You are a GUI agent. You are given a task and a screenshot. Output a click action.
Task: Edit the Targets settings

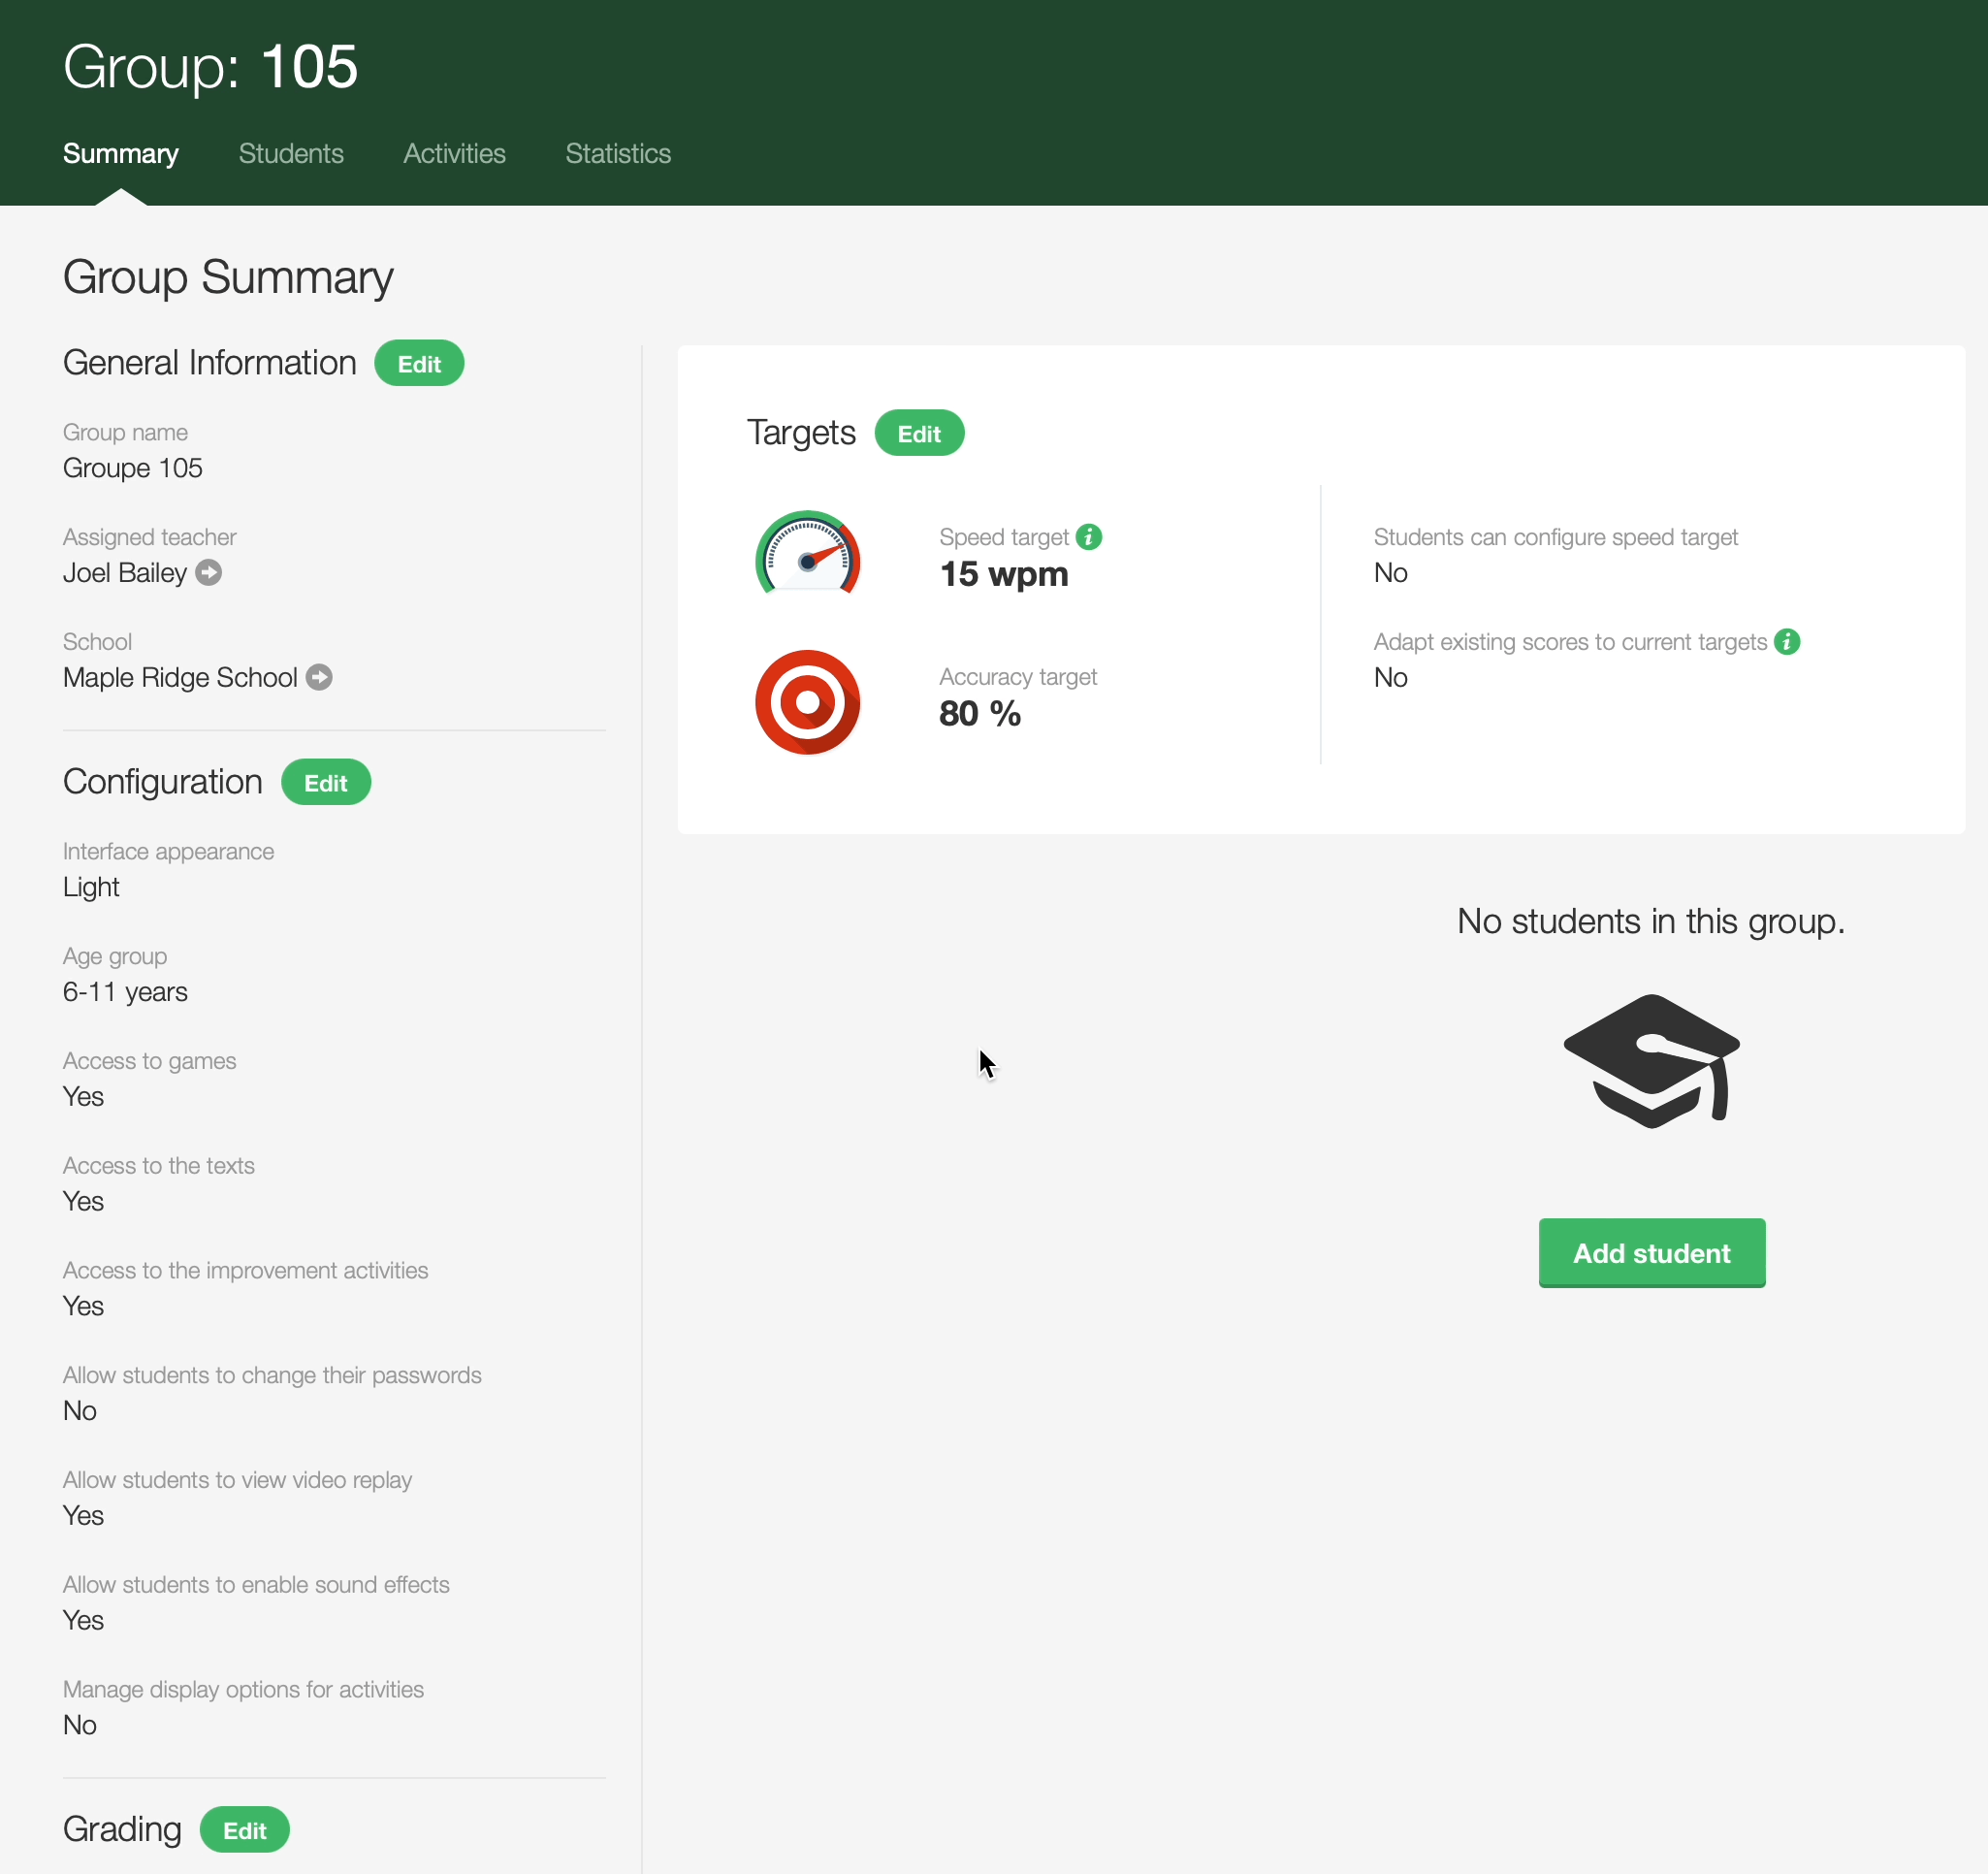click(918, 434)
